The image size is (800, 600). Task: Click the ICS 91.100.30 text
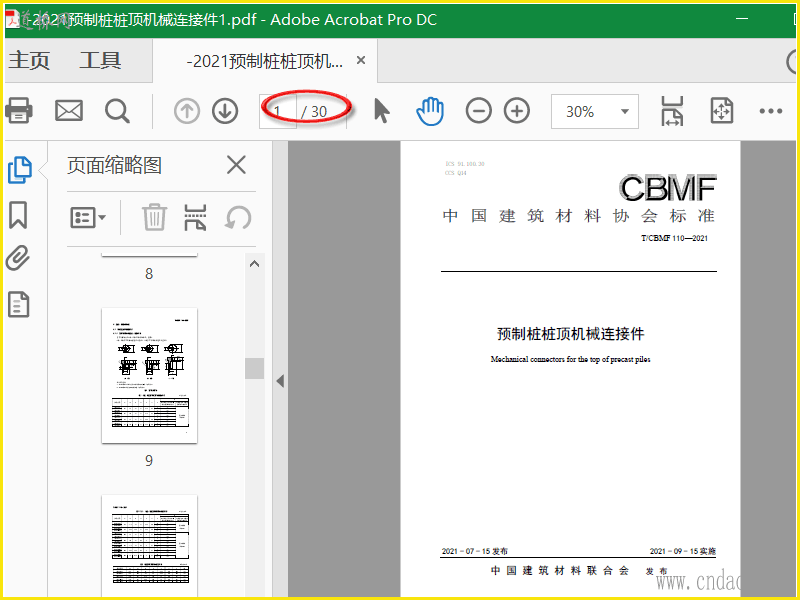[x=465, y=164]
